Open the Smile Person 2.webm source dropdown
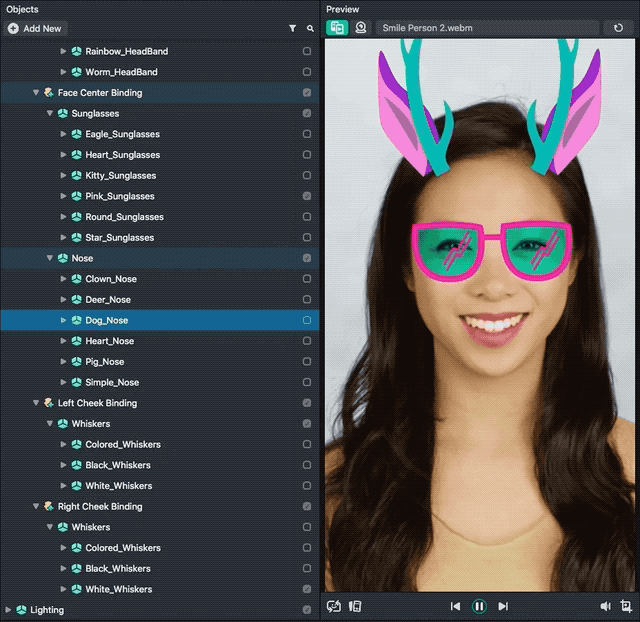 click(x=487, y=28)
